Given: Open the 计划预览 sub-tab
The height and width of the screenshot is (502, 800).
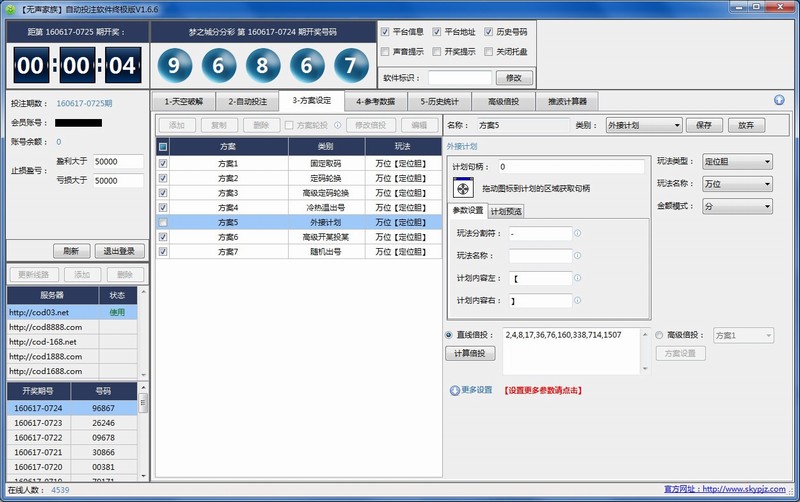Looking at the screenshot, I should coord(506,210).
